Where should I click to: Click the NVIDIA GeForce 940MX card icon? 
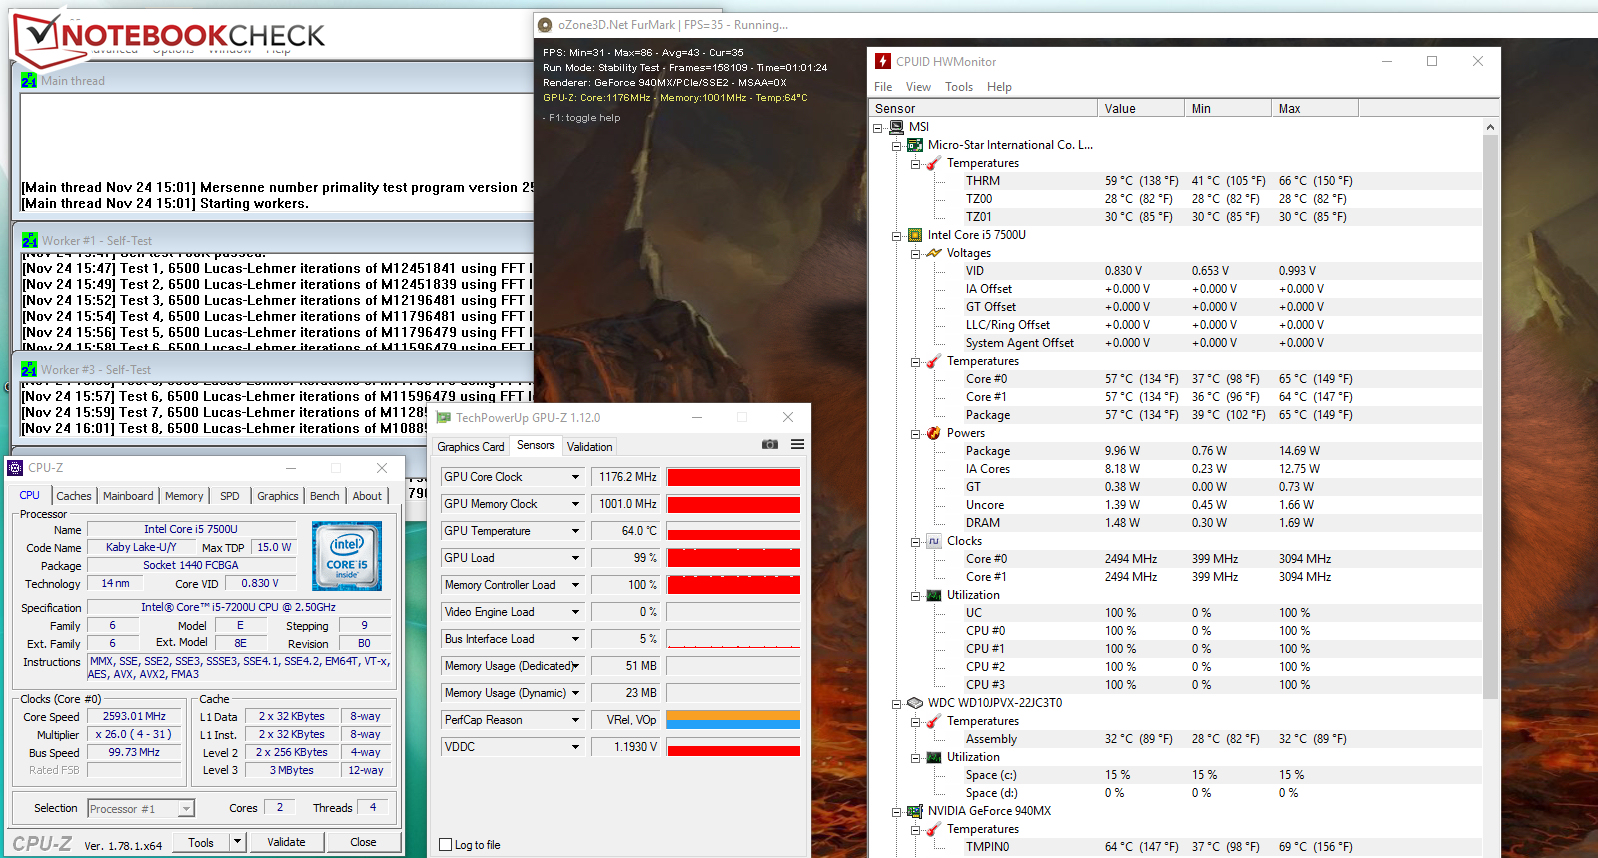click(x=915, y=811)
